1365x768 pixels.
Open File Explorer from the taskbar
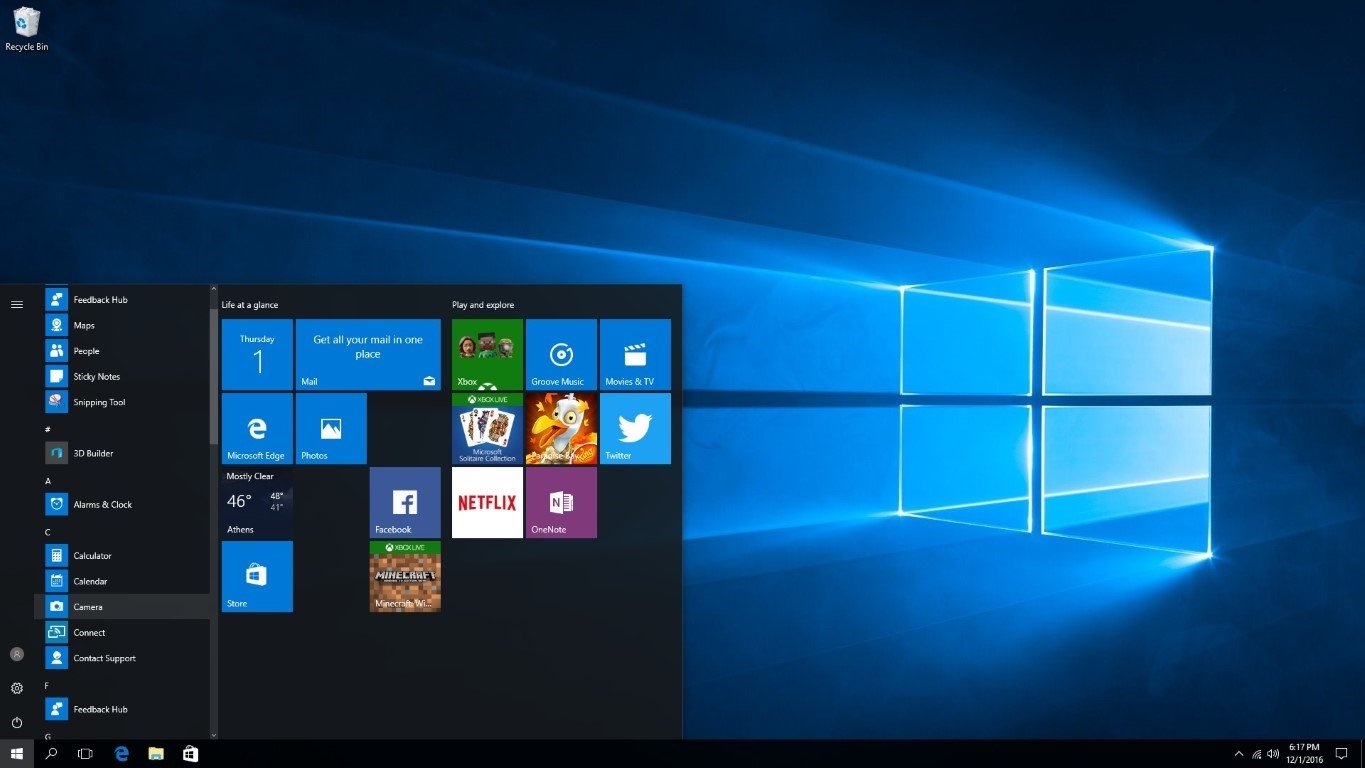pyautogui.click(x=156, y=754)
